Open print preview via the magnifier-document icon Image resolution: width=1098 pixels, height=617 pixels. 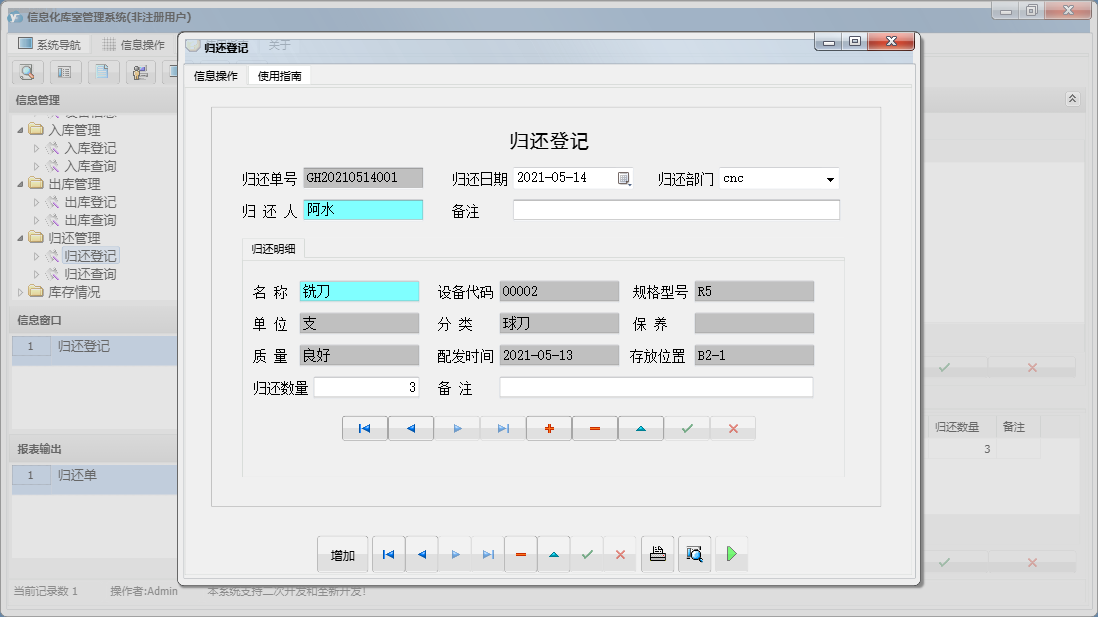coord(694,553)
